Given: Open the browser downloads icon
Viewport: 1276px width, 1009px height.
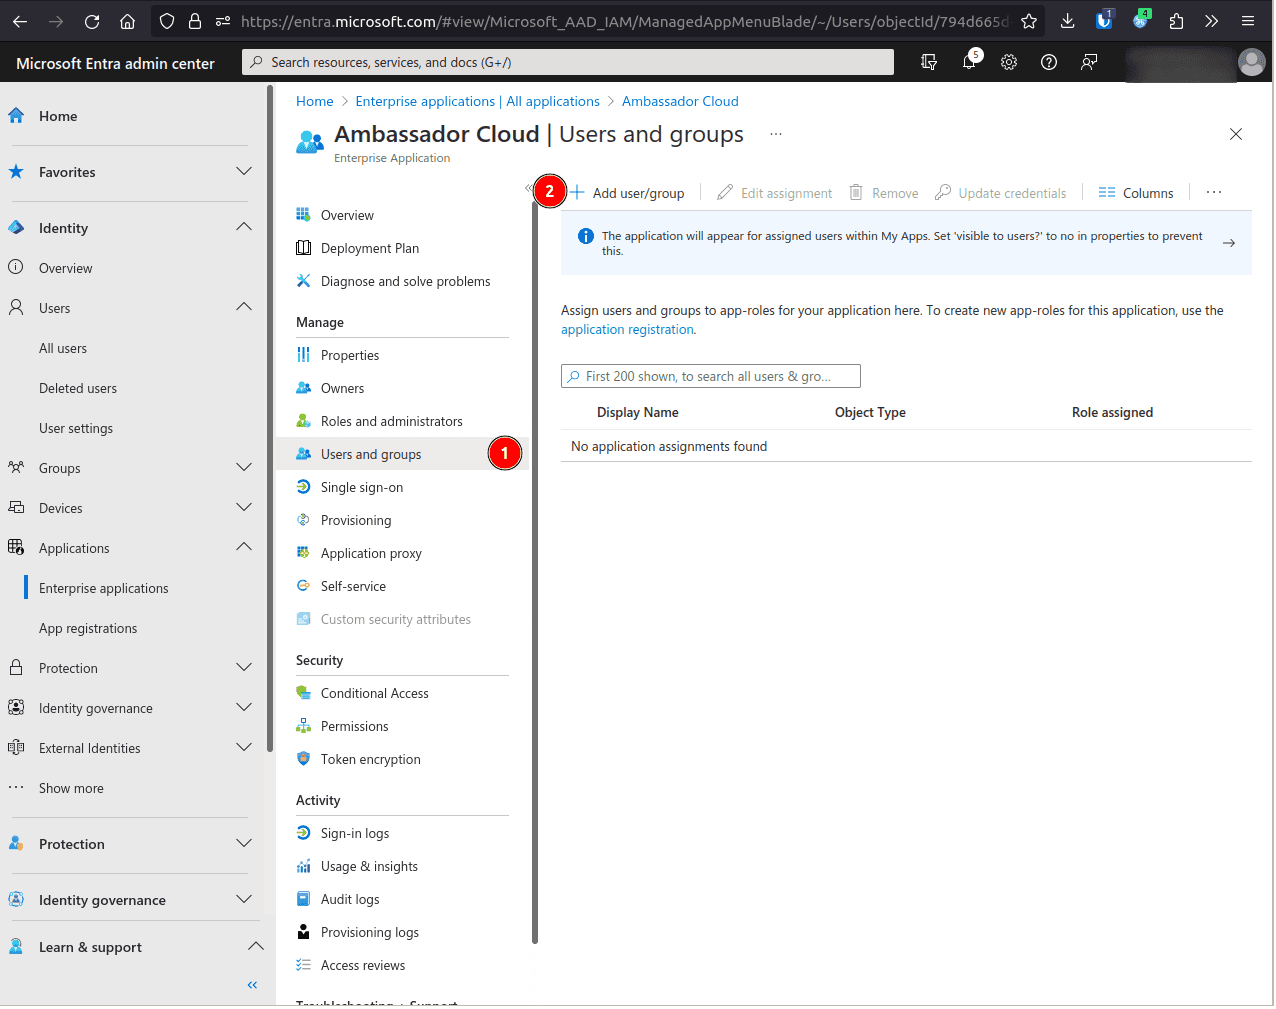Looking at the screenshot, I should coord(1068,21).
